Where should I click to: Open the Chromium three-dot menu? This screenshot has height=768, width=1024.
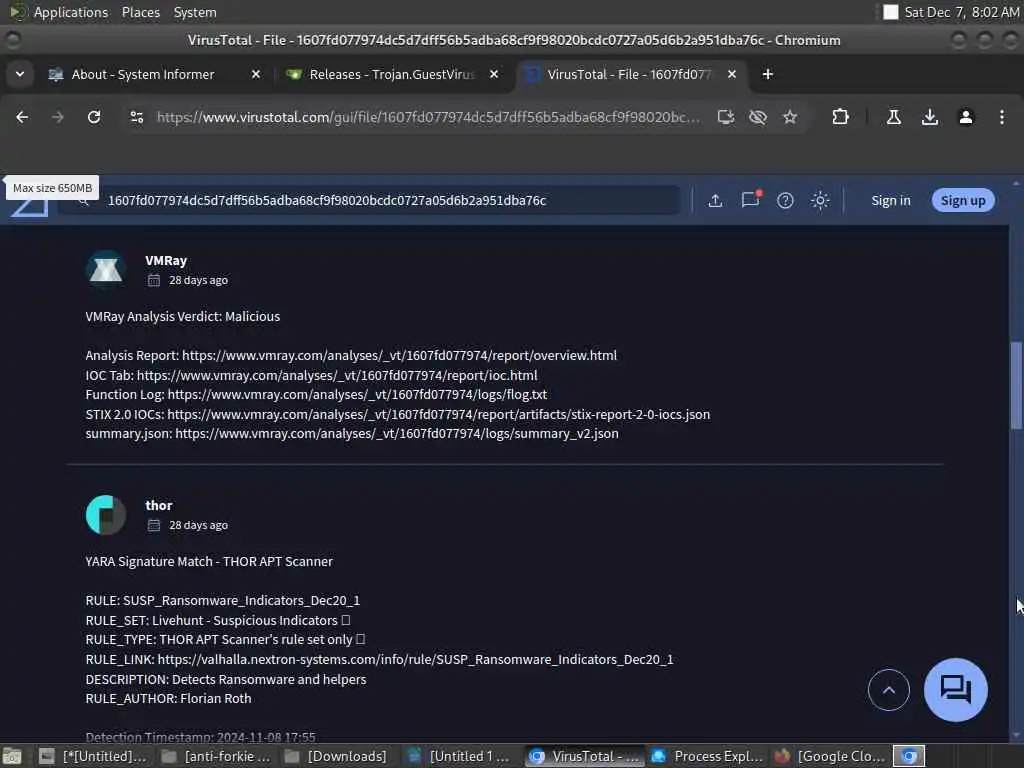1002,117
